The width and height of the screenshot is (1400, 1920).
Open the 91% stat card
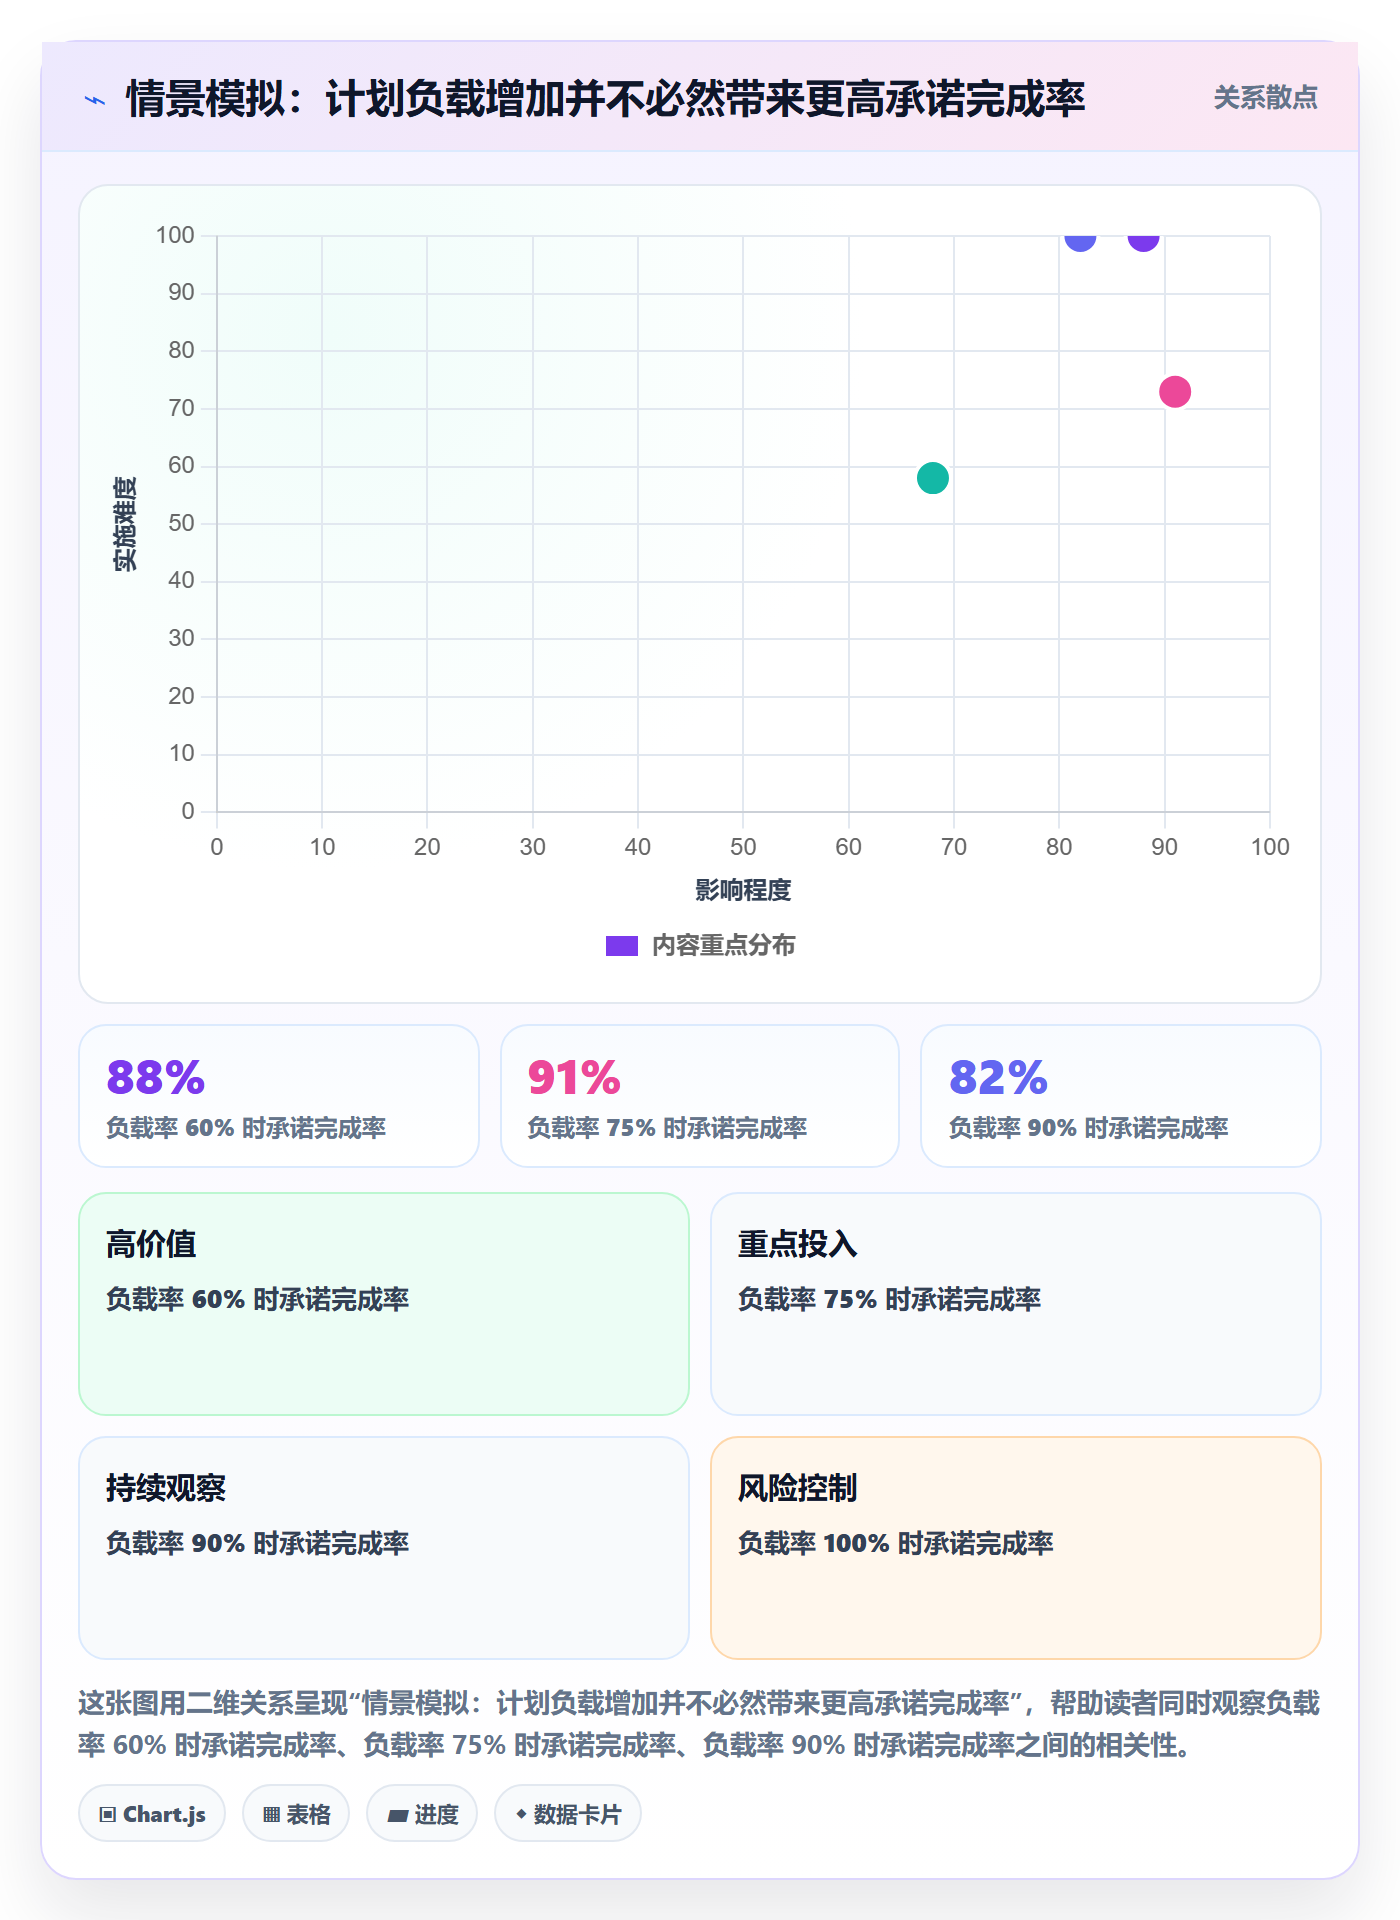click(700, 1096)
